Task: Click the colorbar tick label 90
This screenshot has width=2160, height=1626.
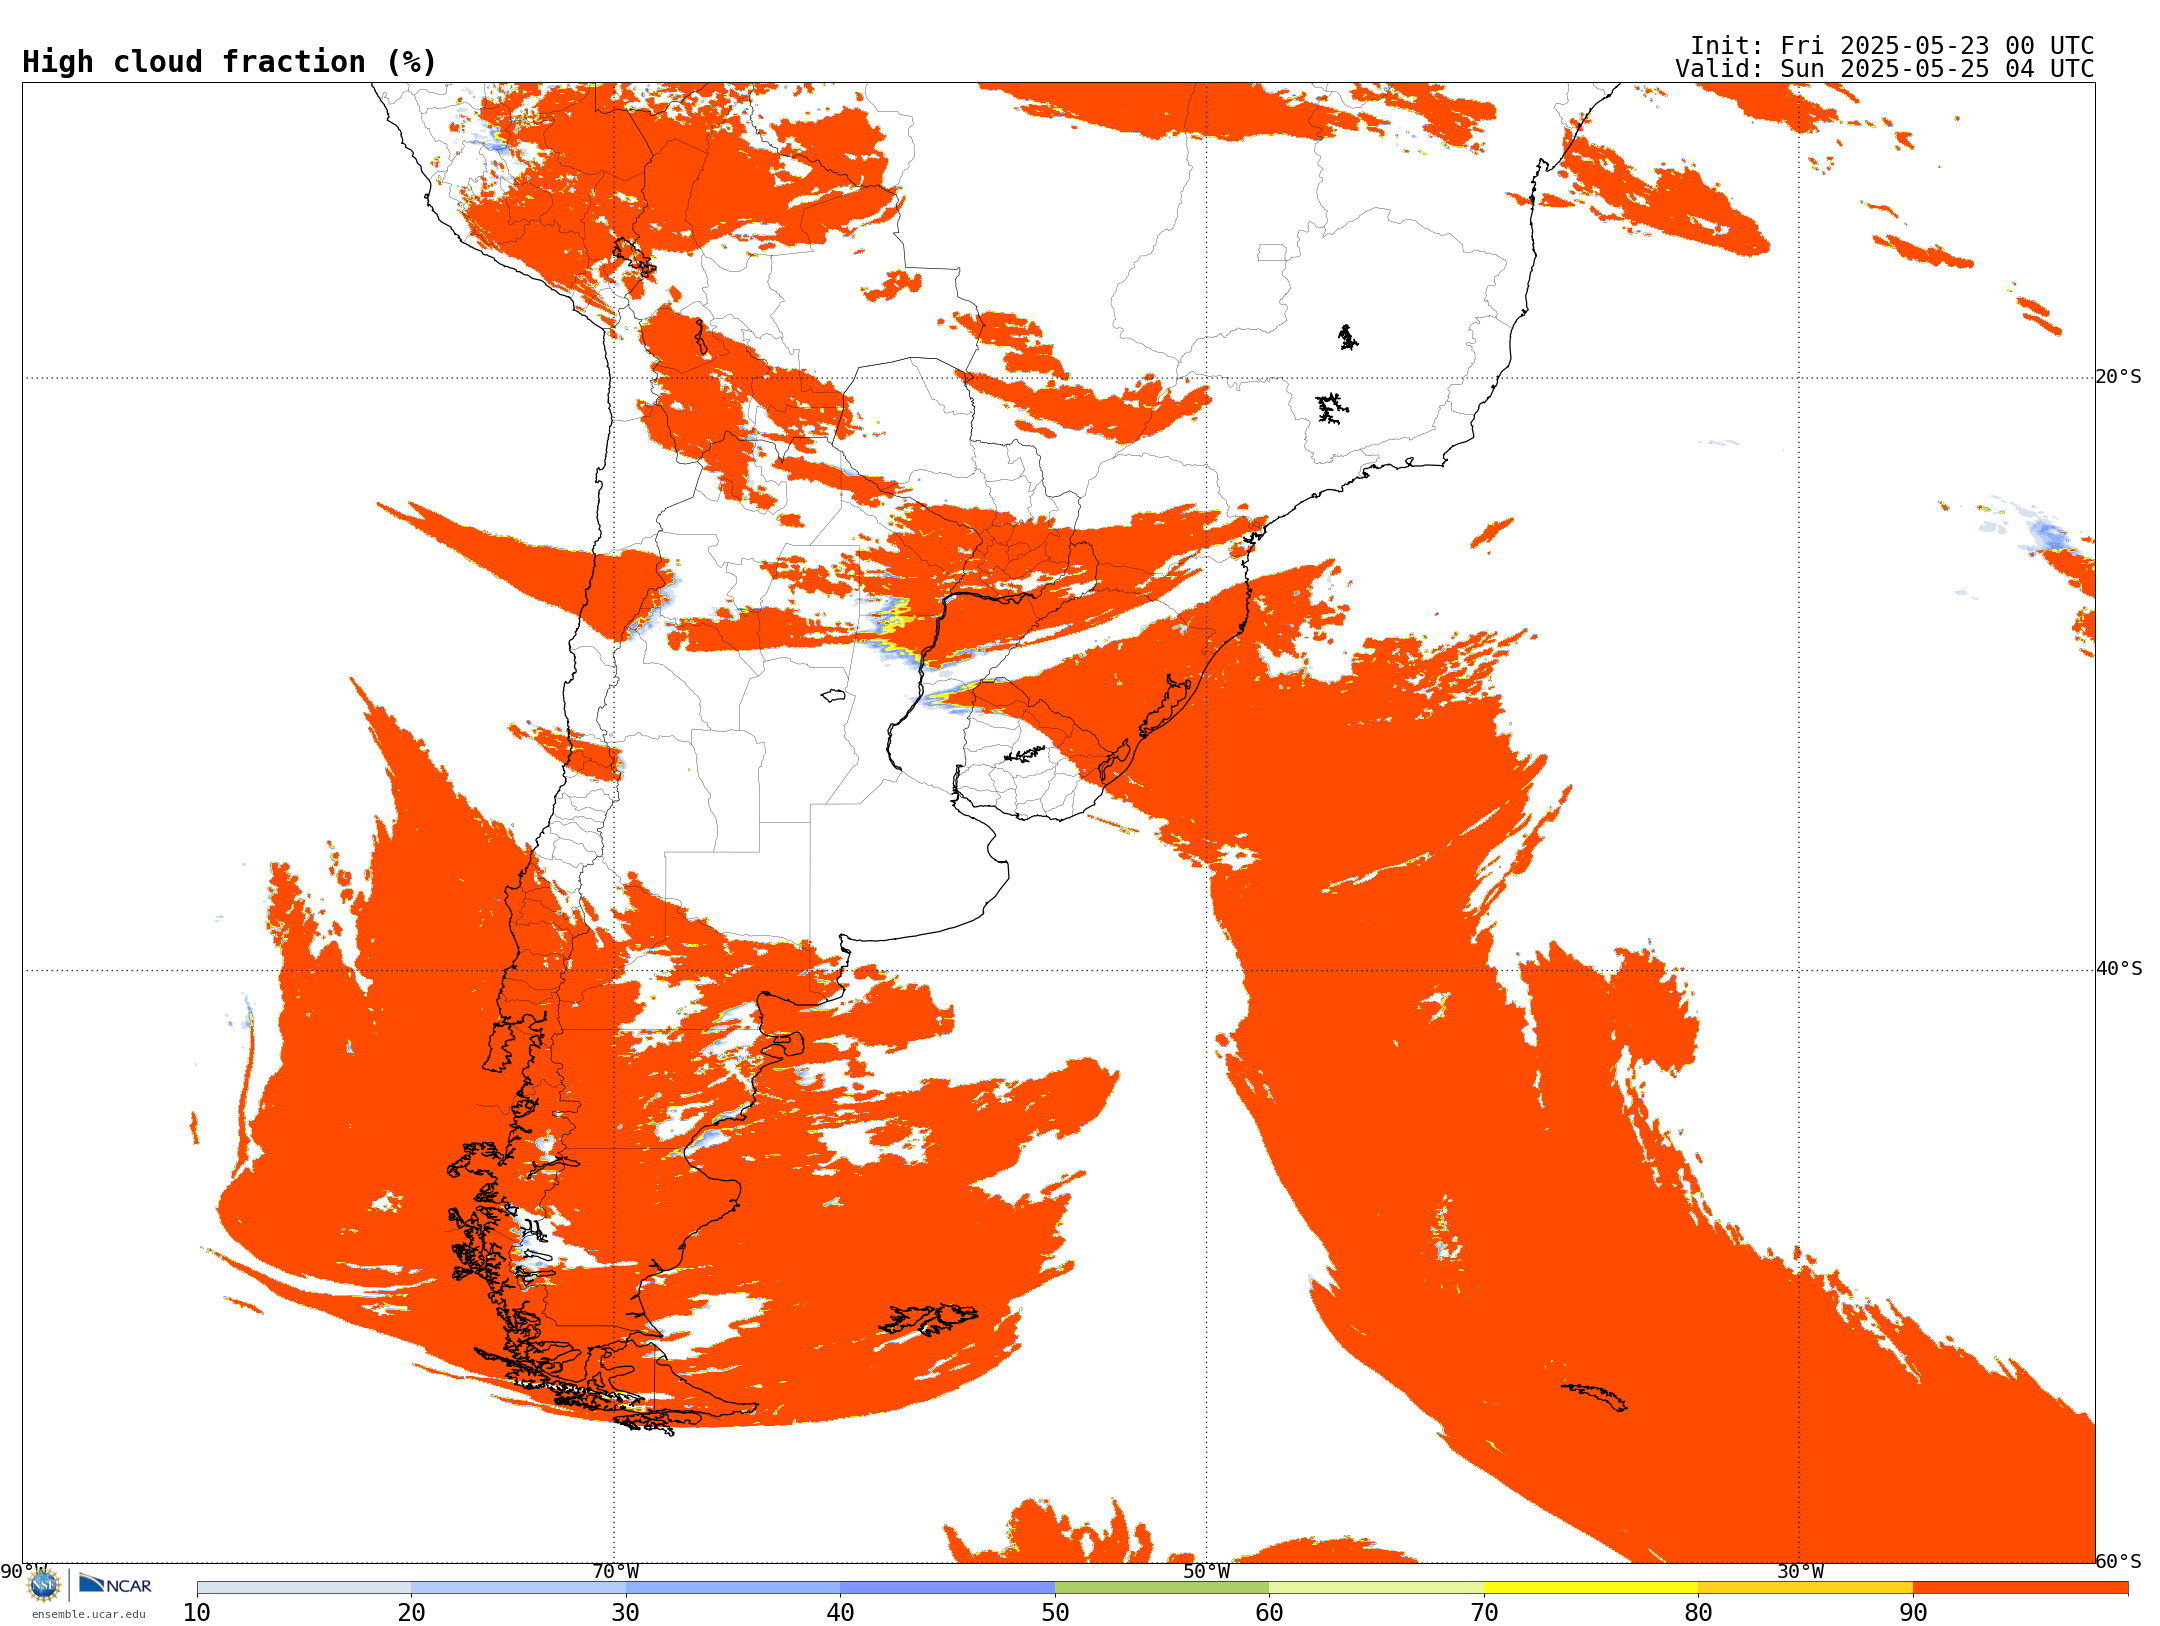Action: 1913,1612
